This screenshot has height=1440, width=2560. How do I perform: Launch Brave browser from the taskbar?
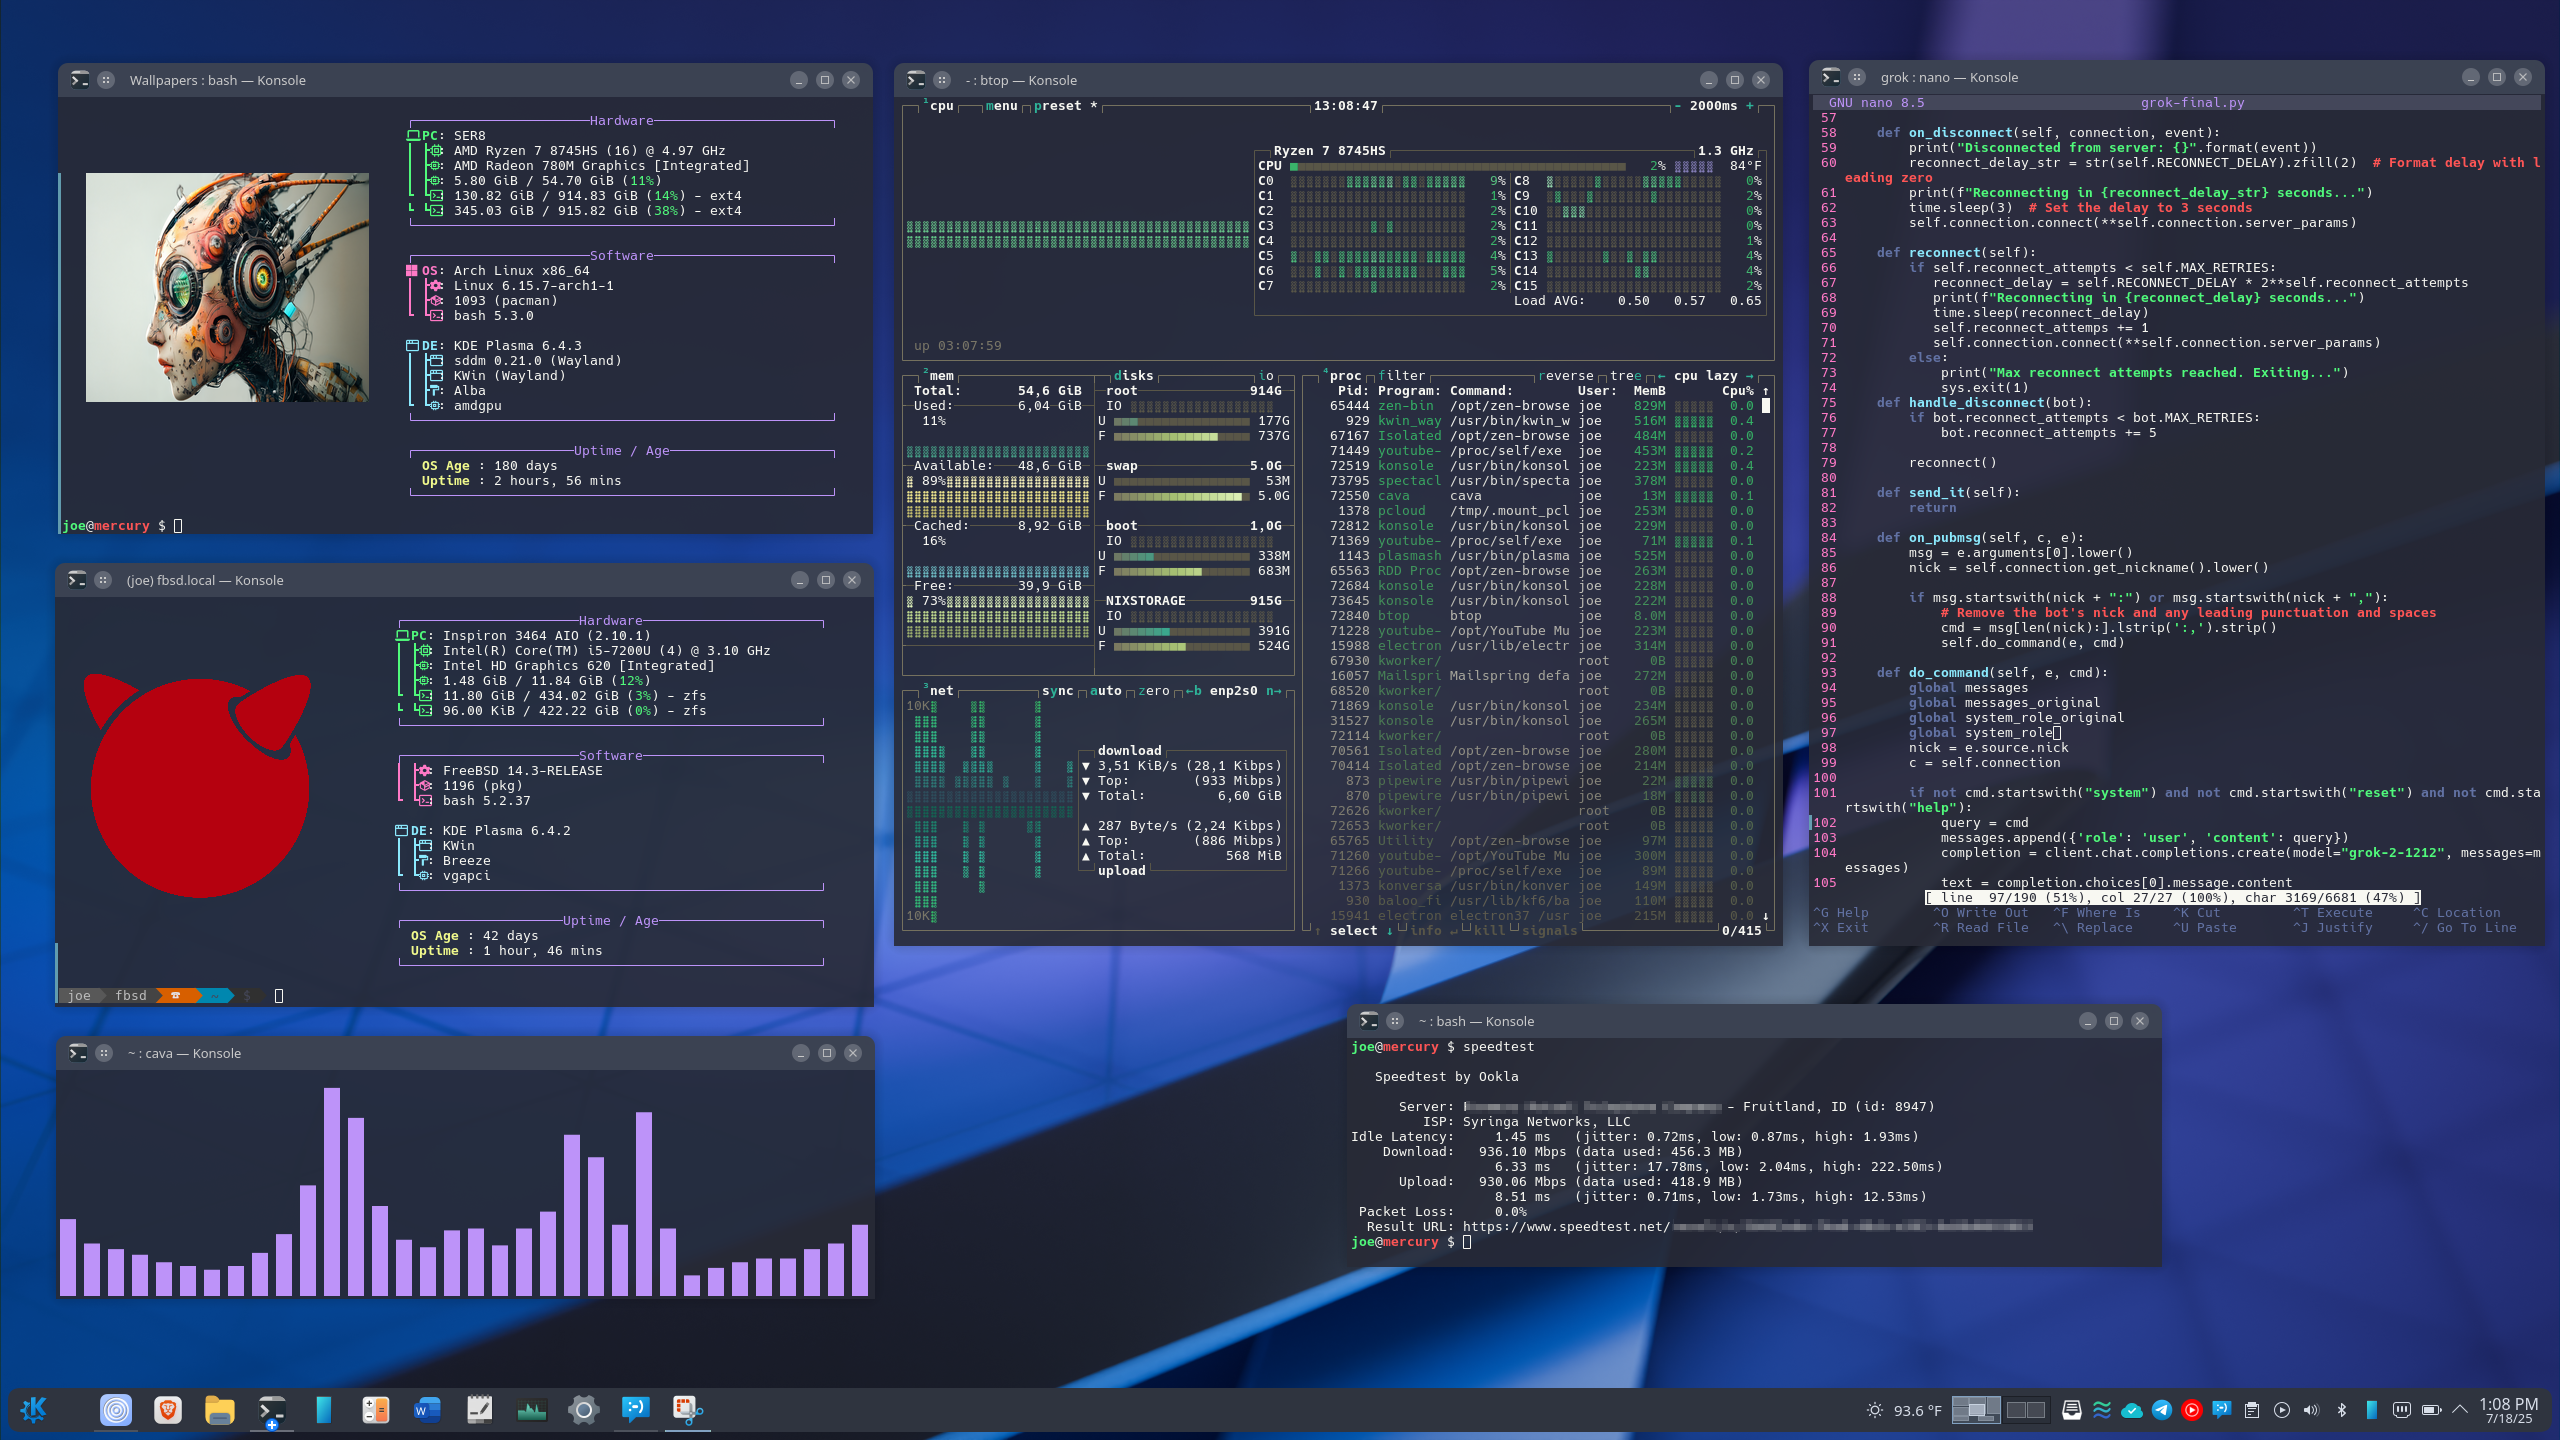[168, 1410]
